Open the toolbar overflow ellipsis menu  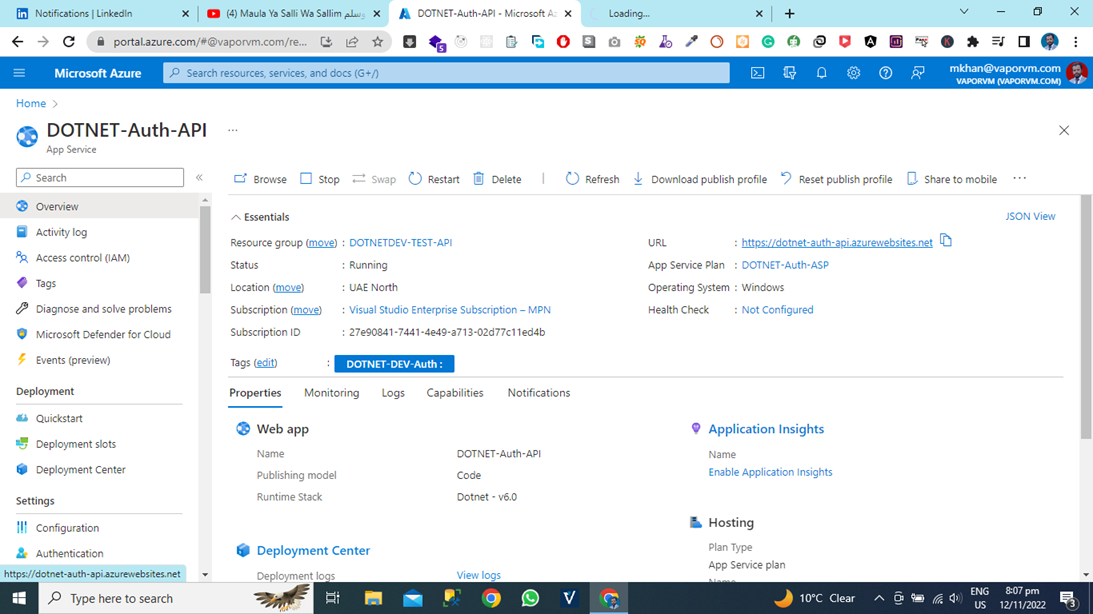click(x=1019, y=178)
